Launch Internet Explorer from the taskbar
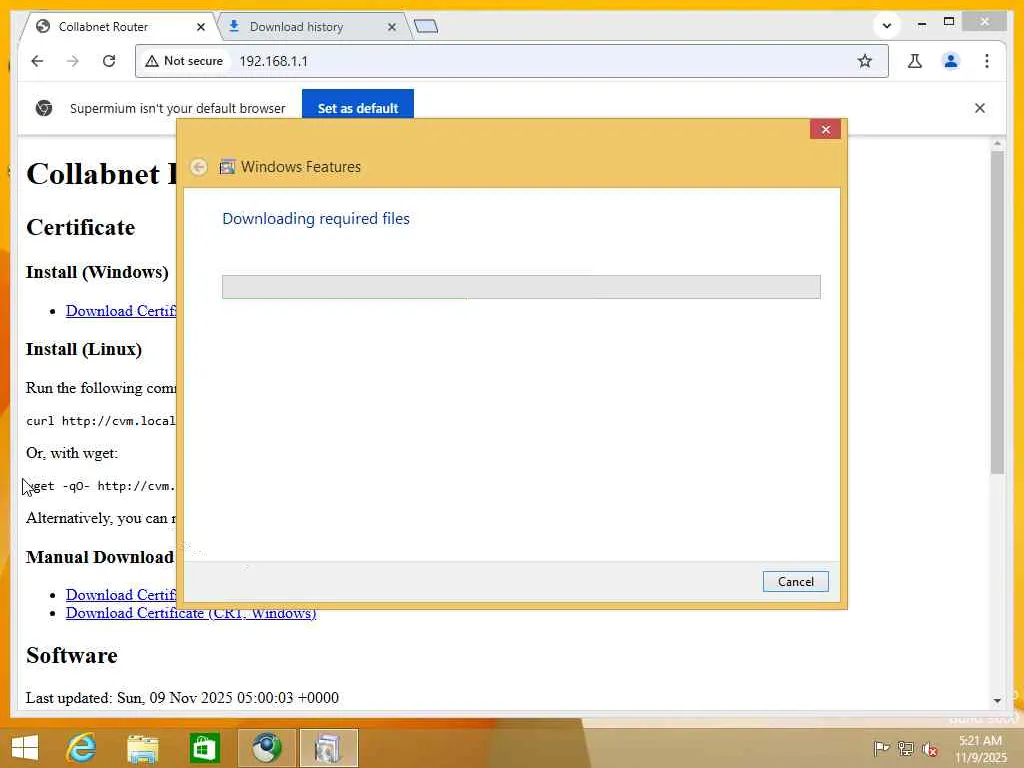The image size is (1024, 768). pos(81,748)
